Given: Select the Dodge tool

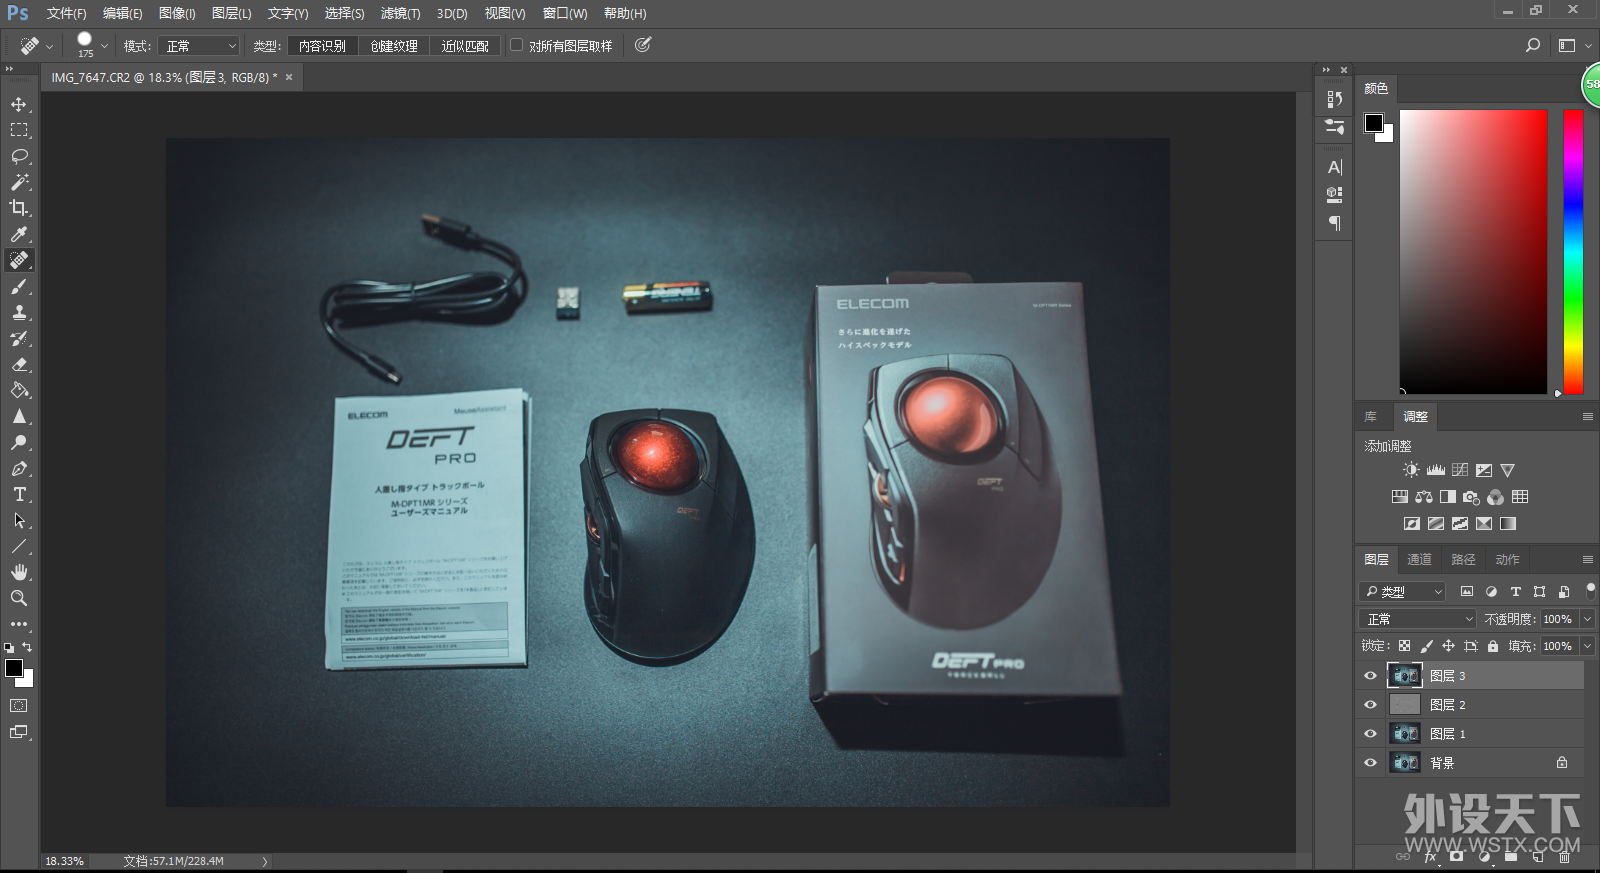Looking at the screenshot, I should pyautogui.click(x=19, y=443).
